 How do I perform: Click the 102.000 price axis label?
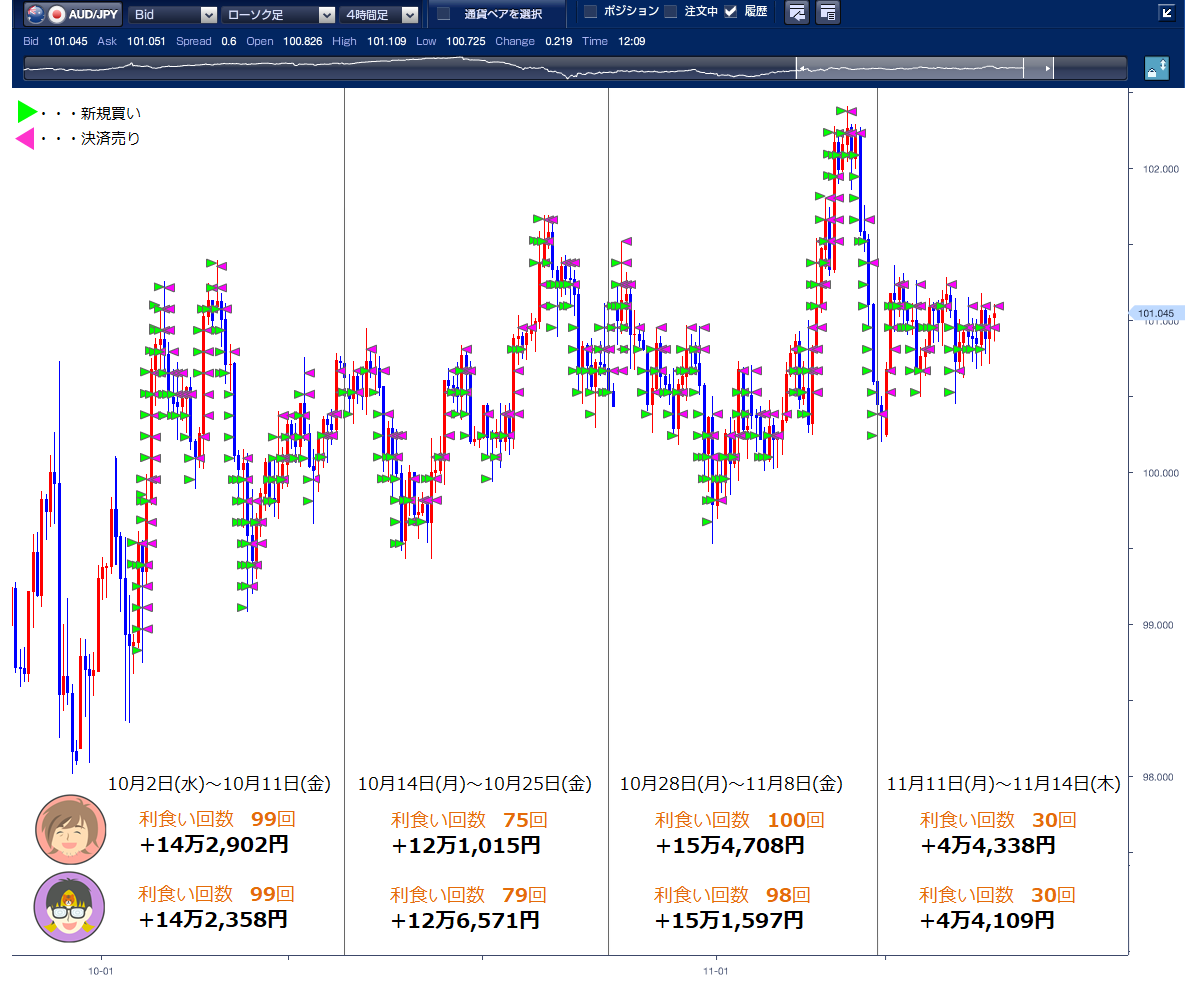click(x=1160, y=169)
